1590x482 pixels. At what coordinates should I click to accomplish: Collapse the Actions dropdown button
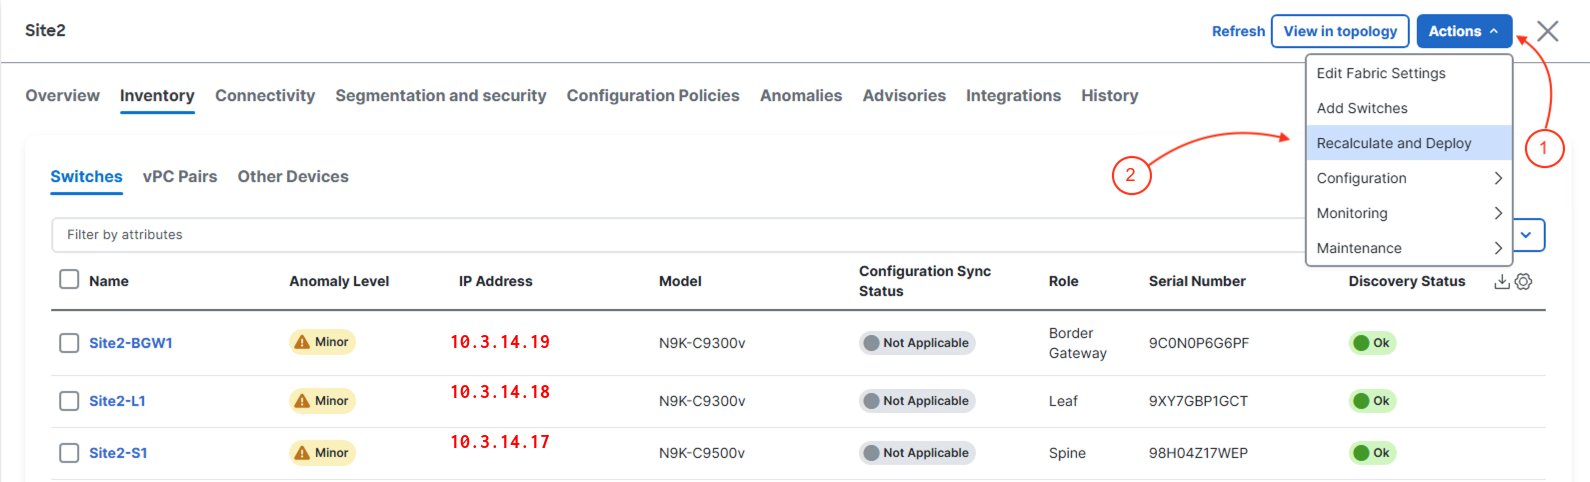click(1463, 31)
